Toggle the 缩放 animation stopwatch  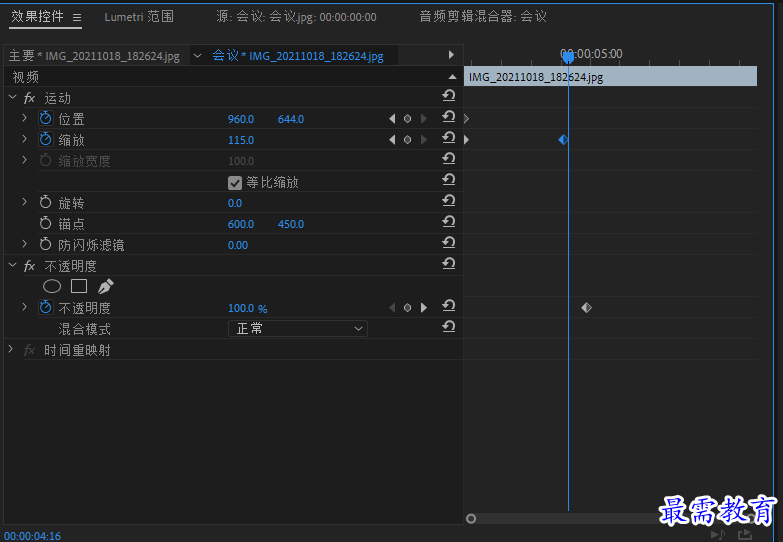pos(45,139)
